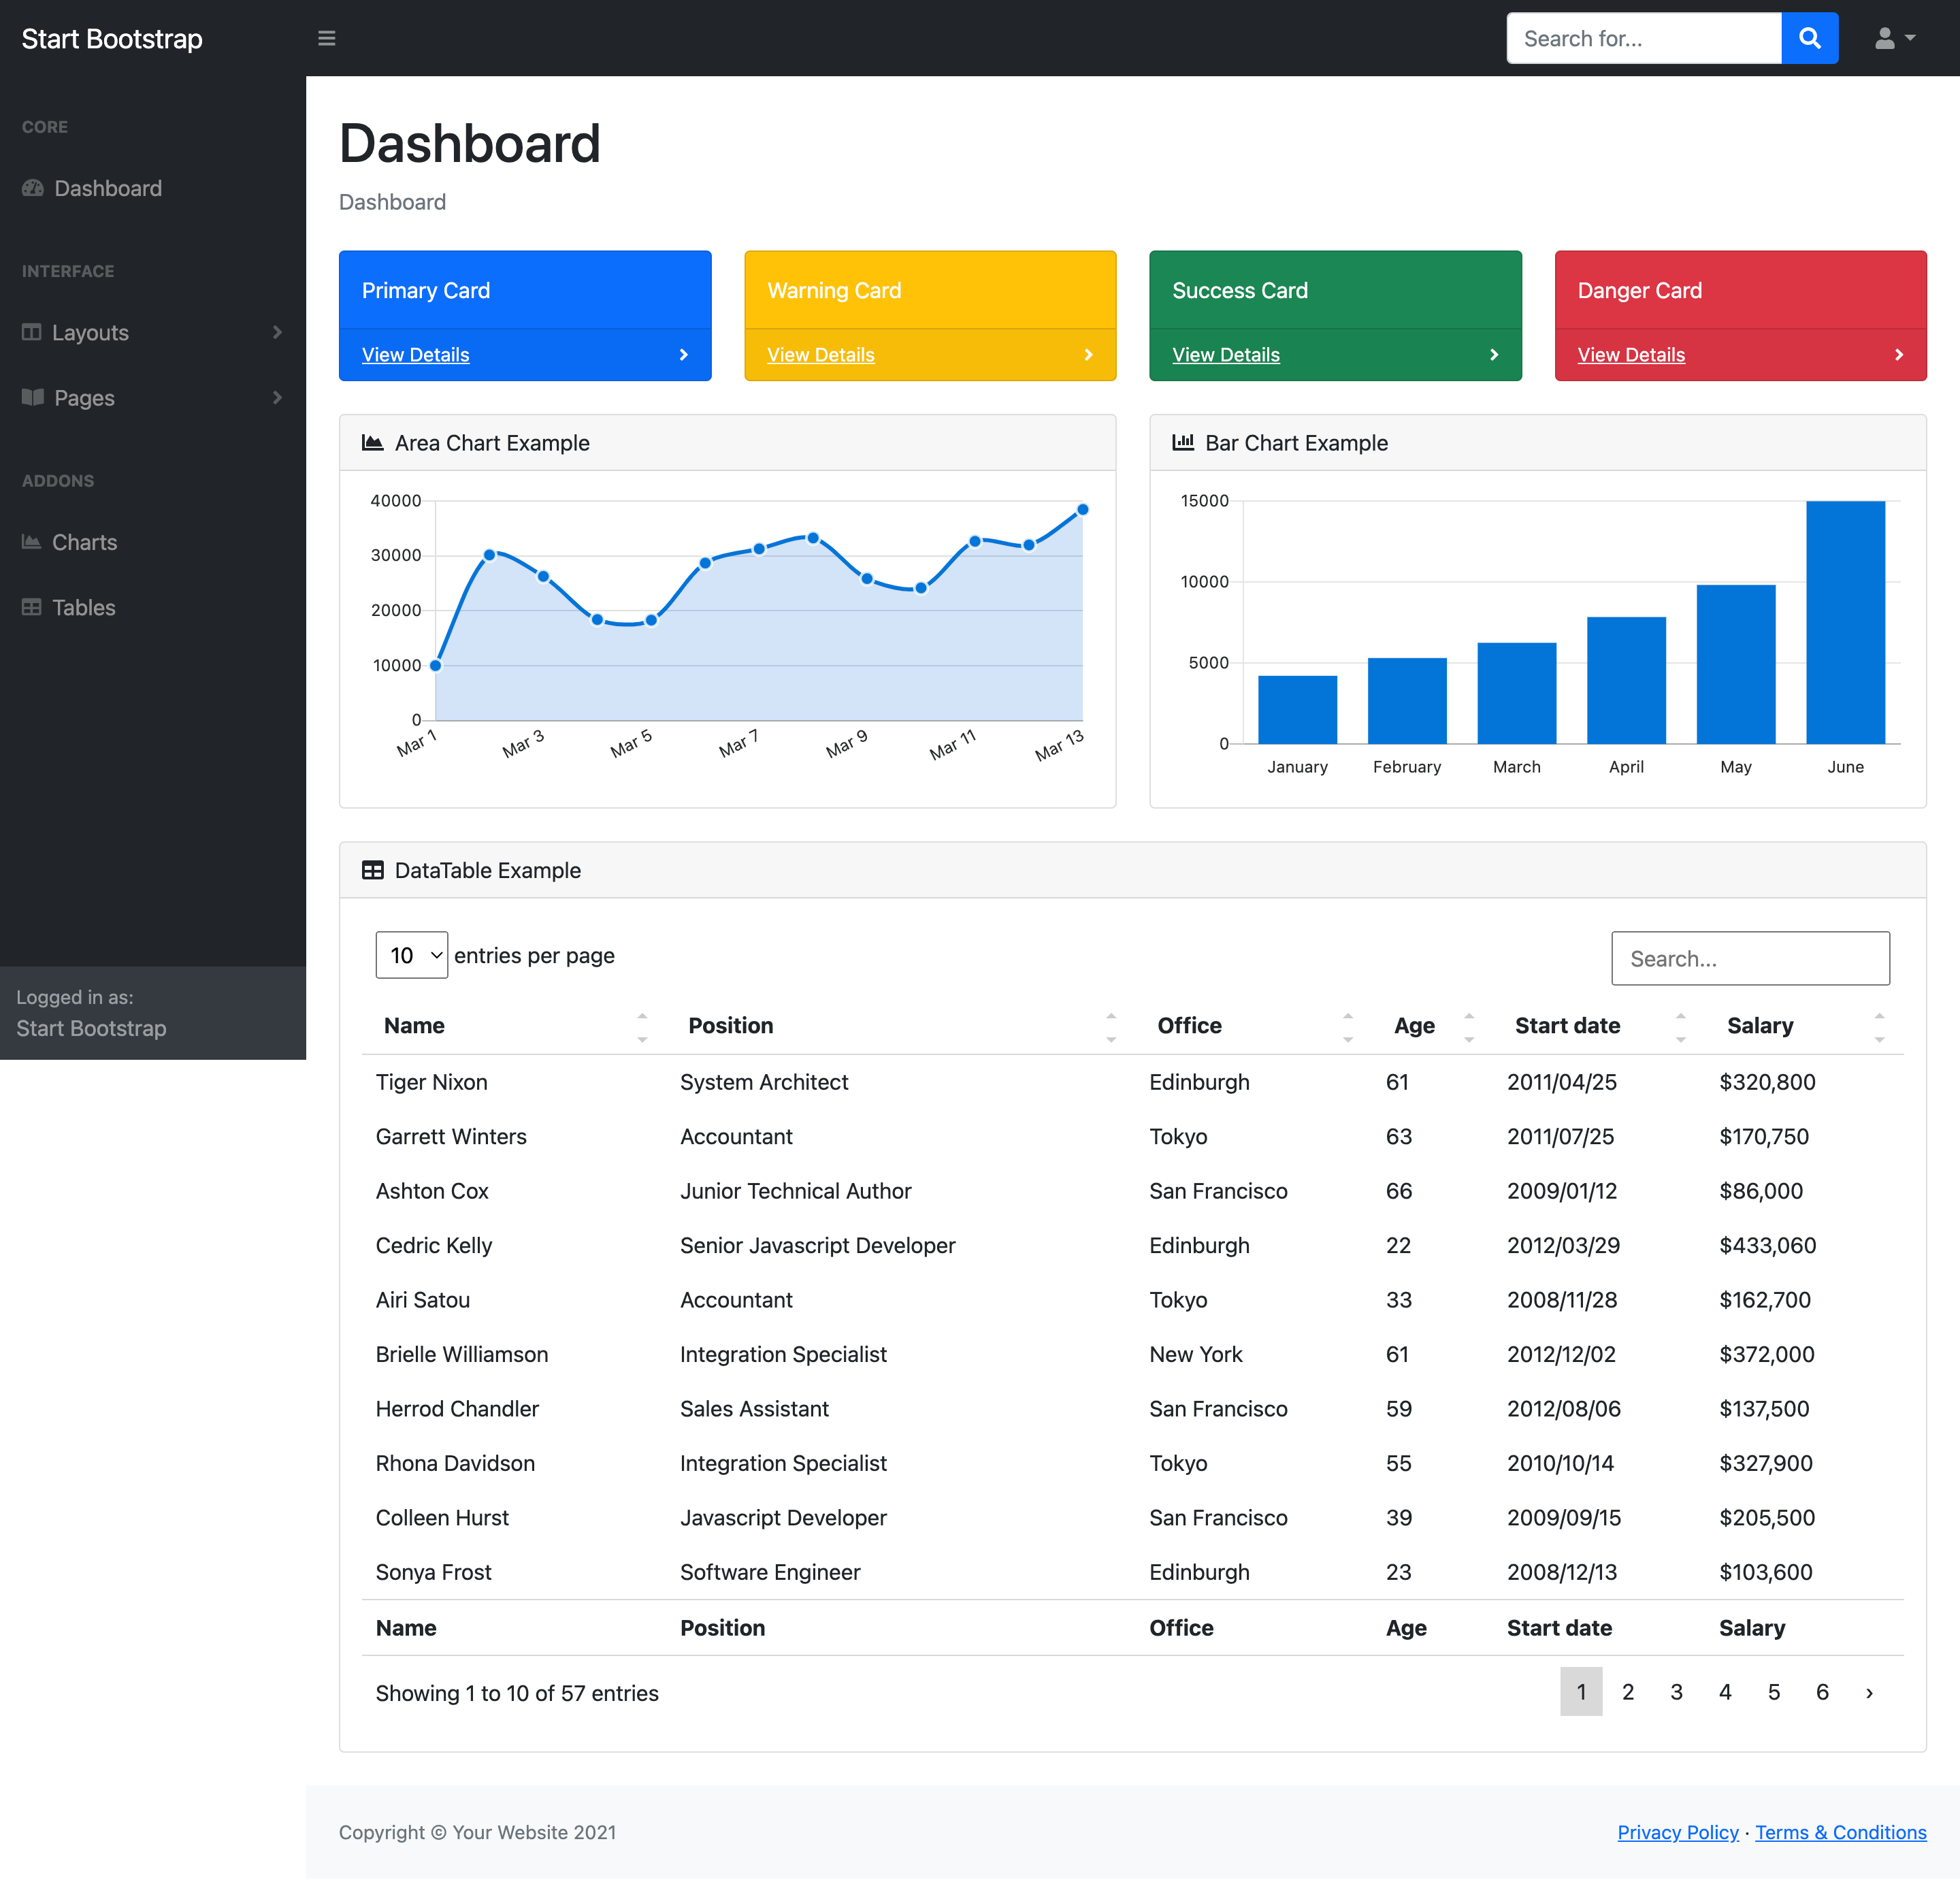Click the Tables icon in the sidebar
Viewport: 1960px width, 1880px height.
(32, 607)
